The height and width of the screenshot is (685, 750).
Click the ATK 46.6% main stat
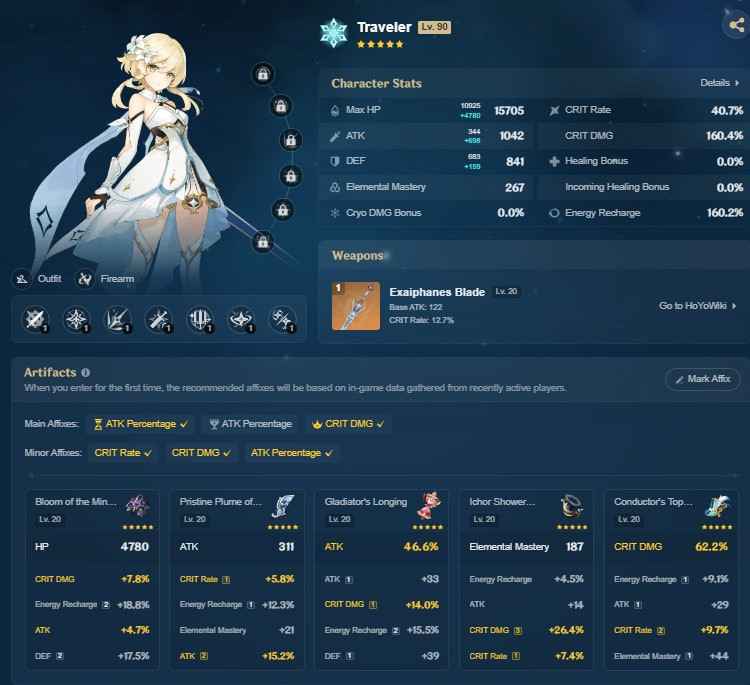[x=382, y=547]
